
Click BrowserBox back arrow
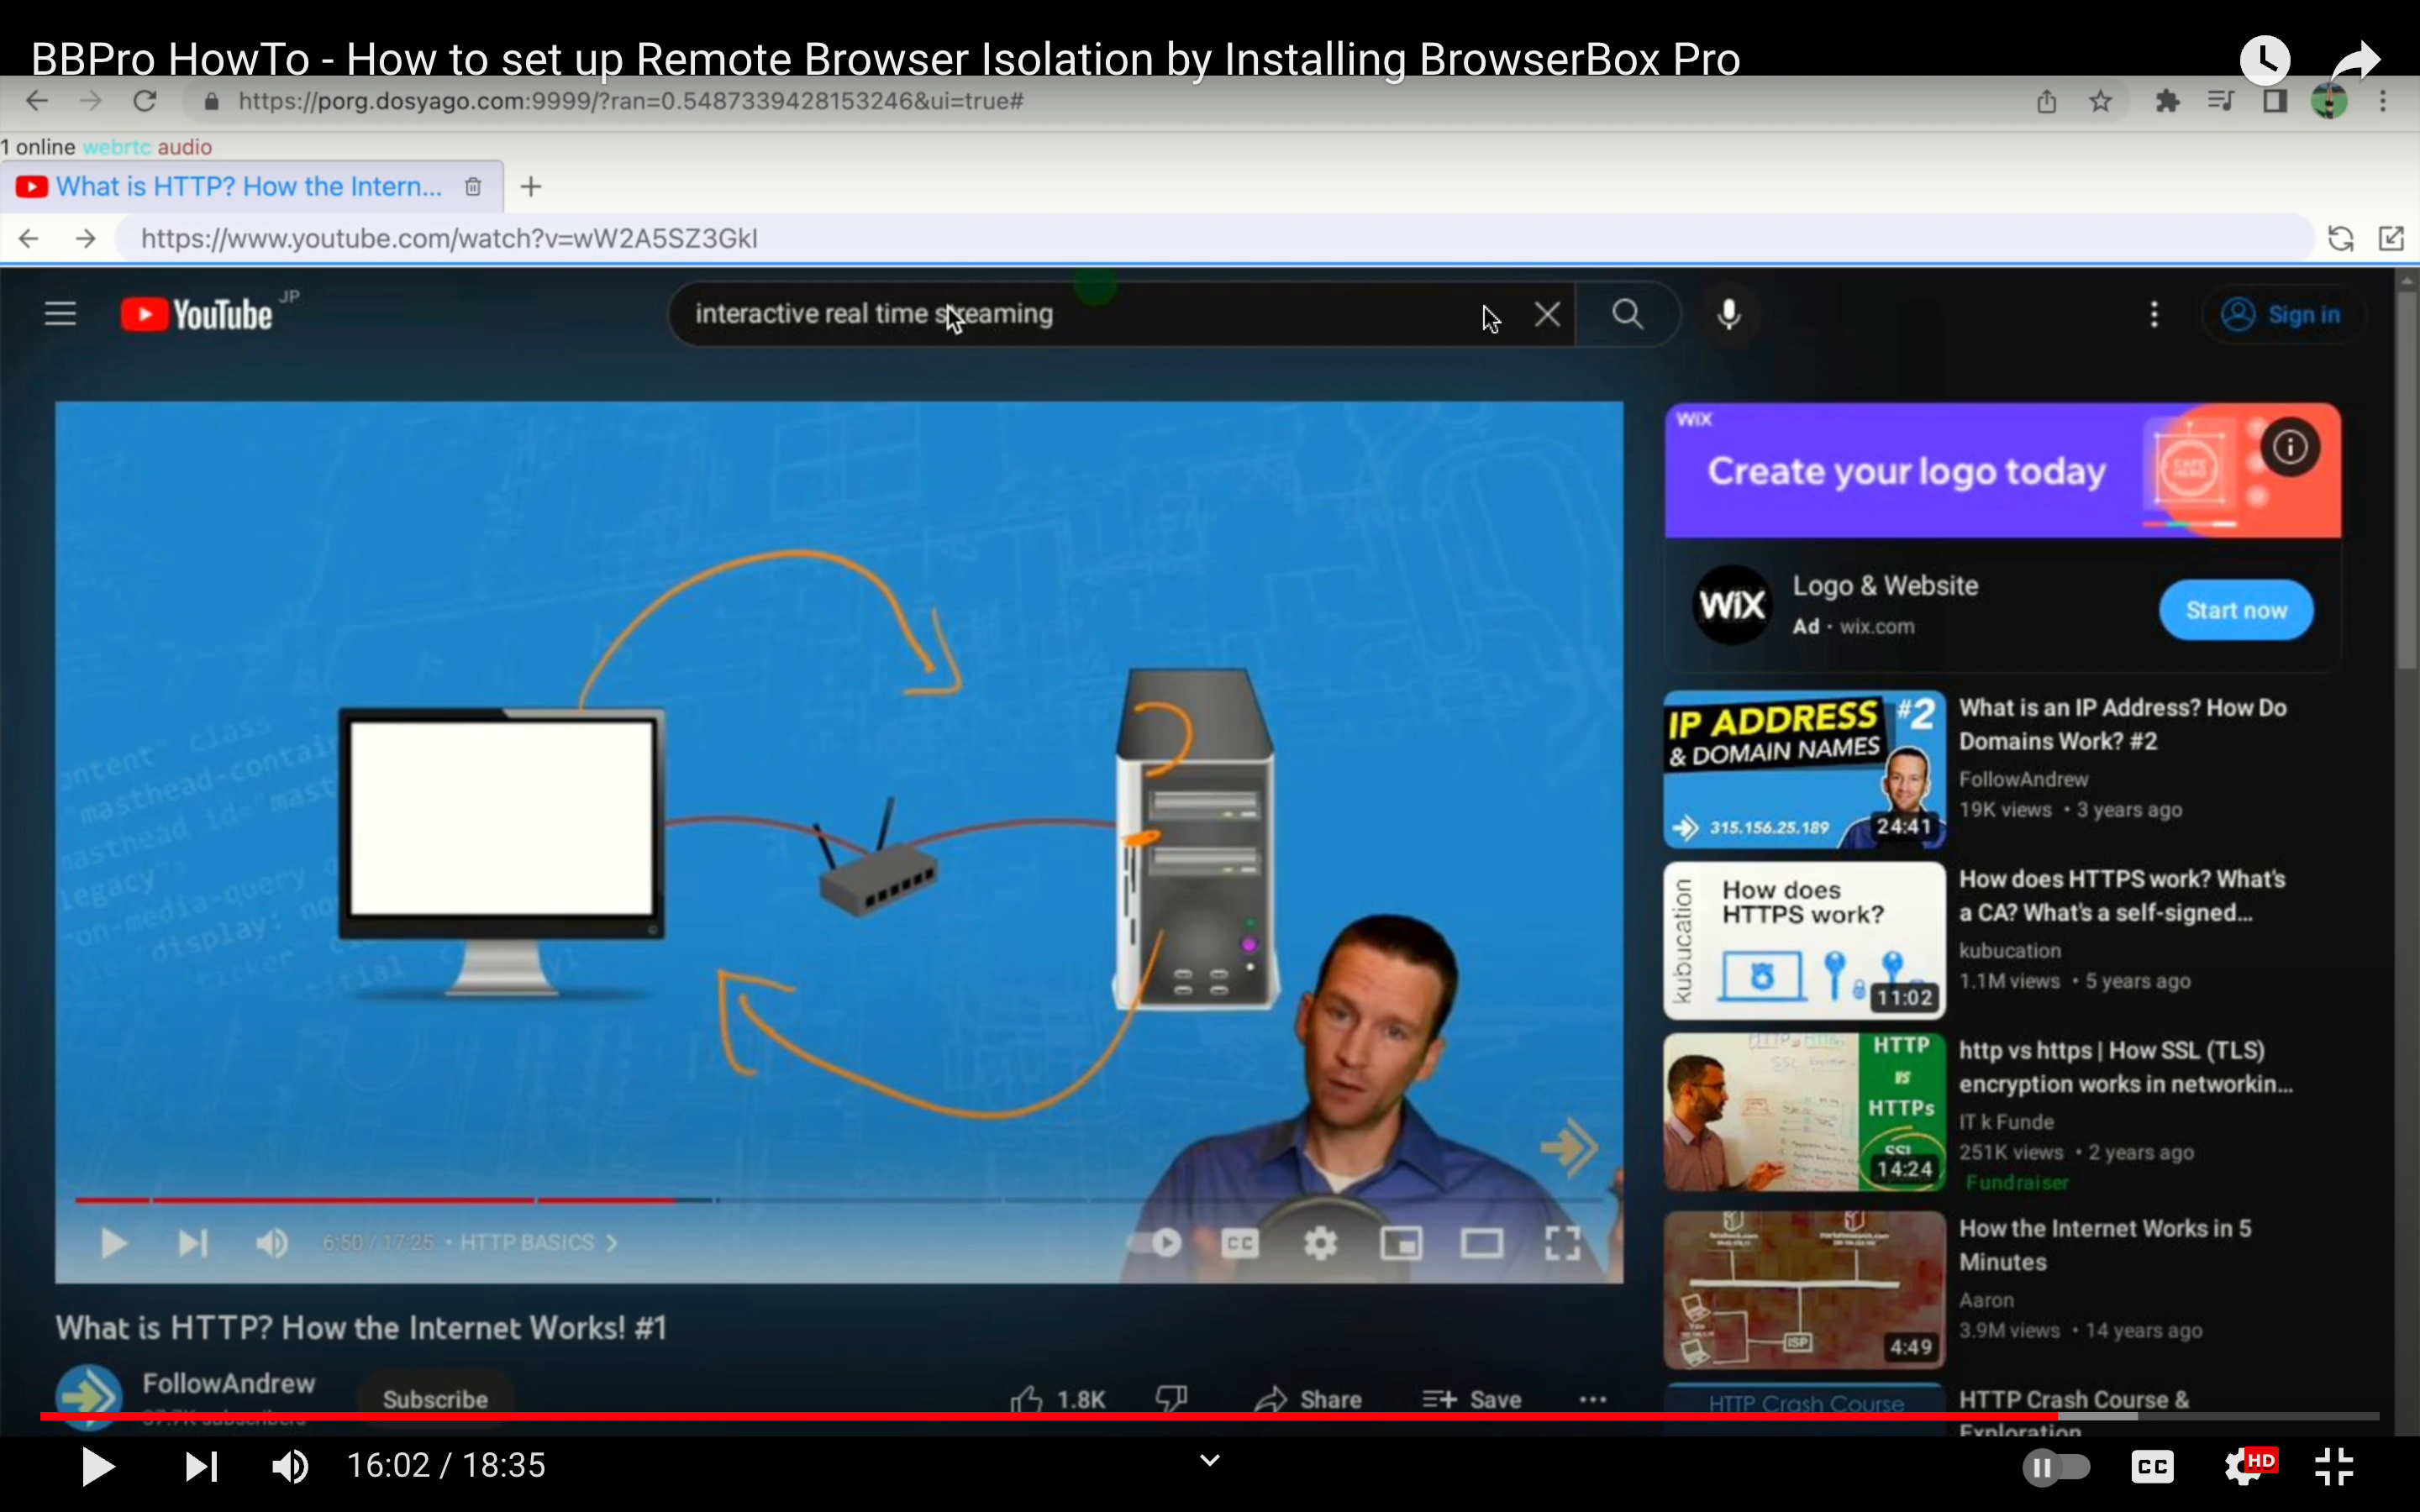(x=28, y=239)
